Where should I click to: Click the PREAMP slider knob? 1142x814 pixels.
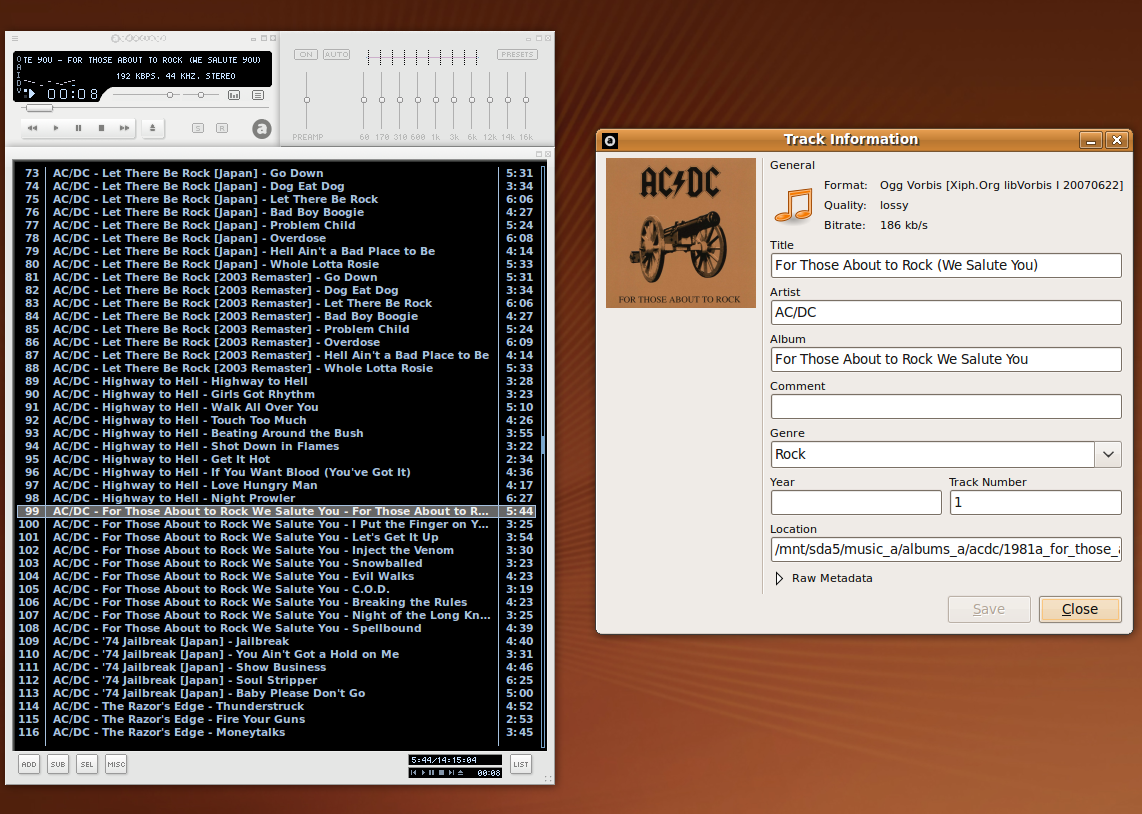click(307, 100)
